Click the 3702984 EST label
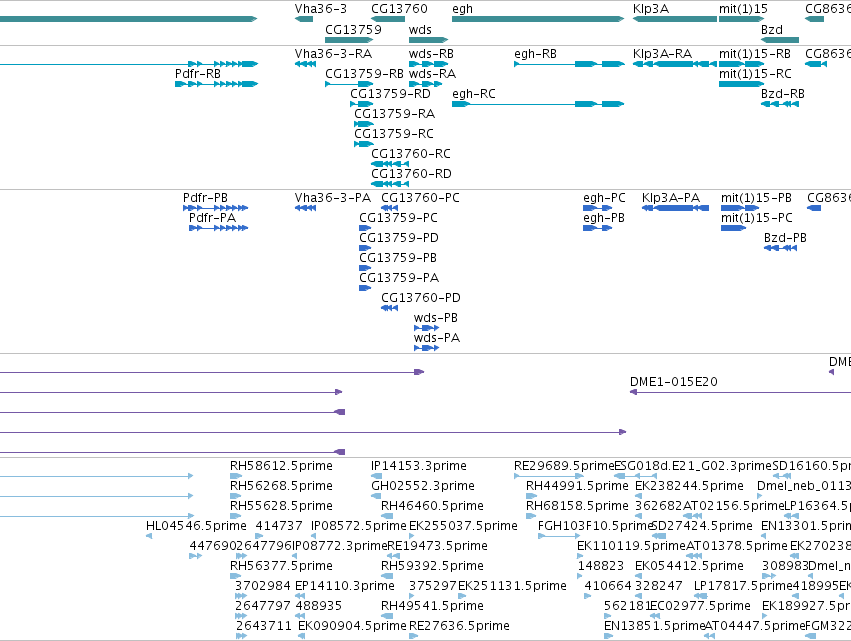This screenshot has width=851, height=641. tap(263, 587)
